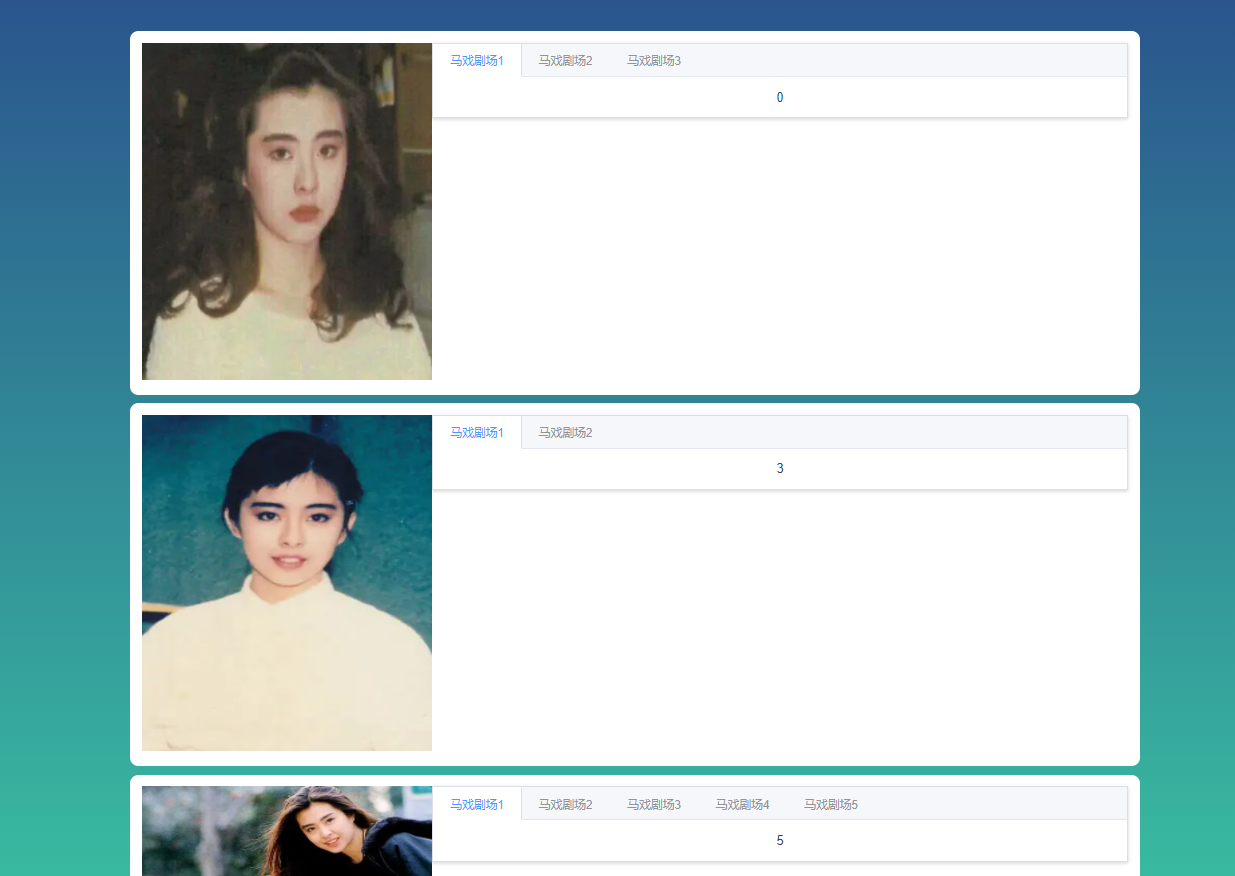Switch to the 马戏剧场2 tab in the top card
The image size is (1235, 876).
pyautogui.click(x=565, y=60)
